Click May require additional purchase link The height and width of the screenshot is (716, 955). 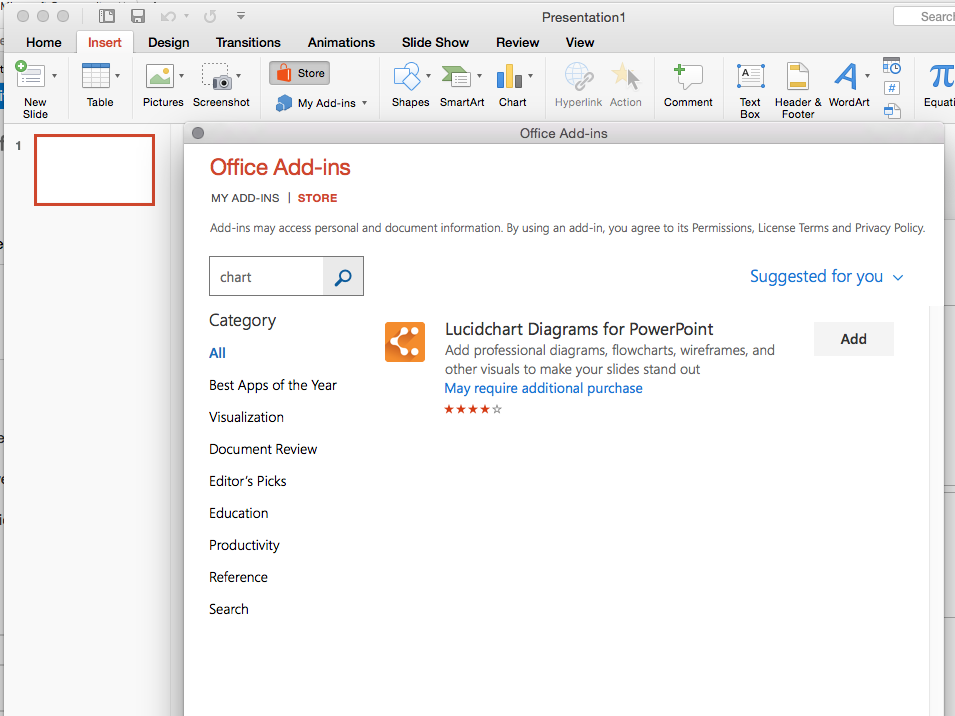pyautogui.click(x=543, y=388)
